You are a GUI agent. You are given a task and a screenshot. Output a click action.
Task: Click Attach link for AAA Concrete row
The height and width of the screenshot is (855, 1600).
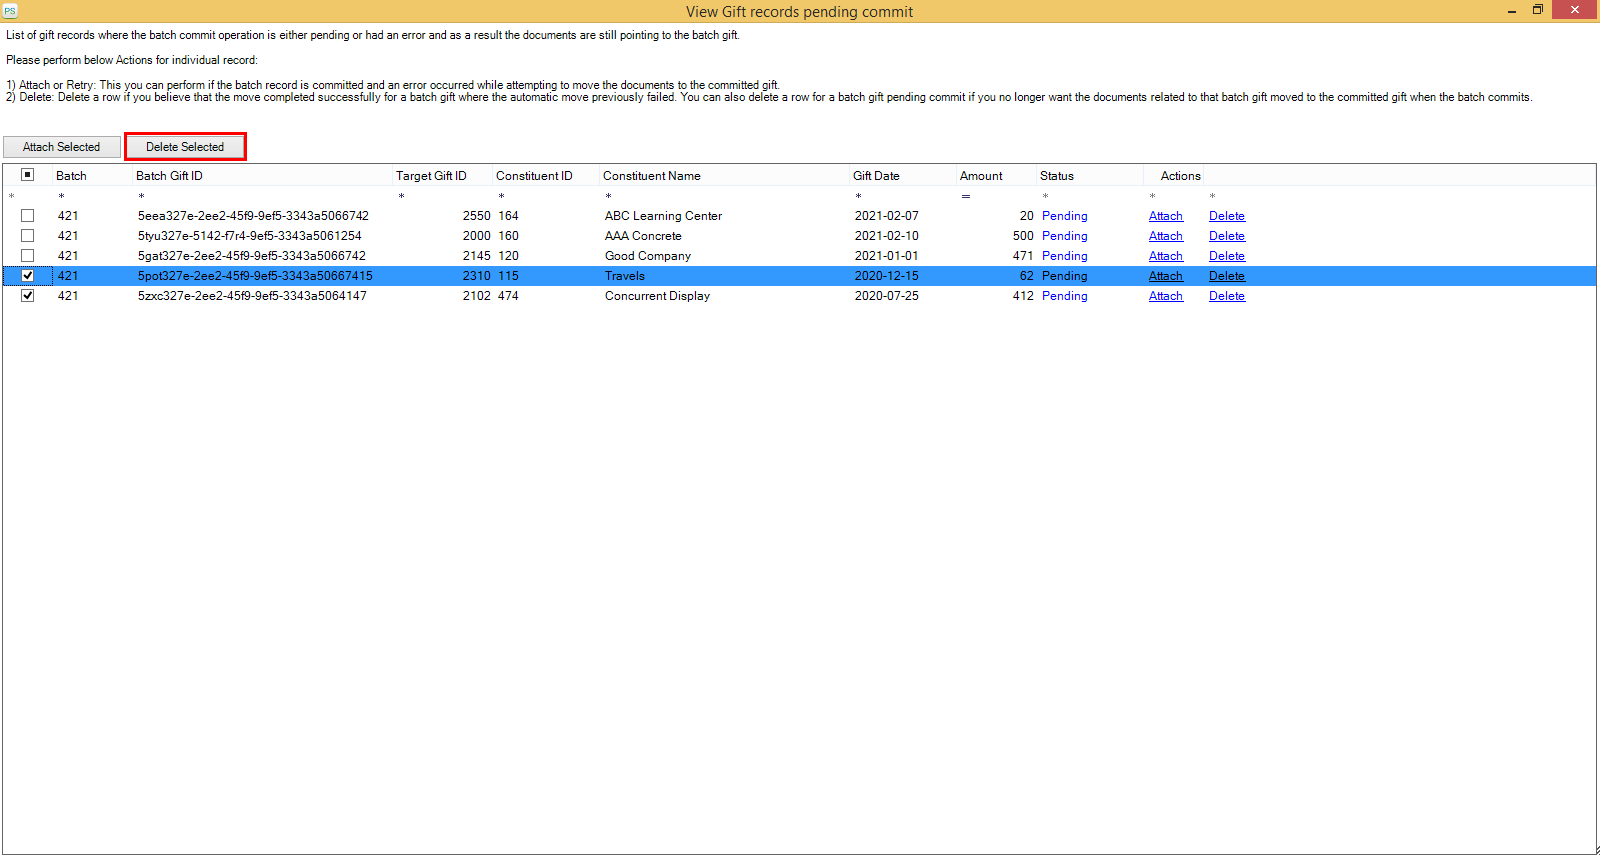click(1165, 236)
